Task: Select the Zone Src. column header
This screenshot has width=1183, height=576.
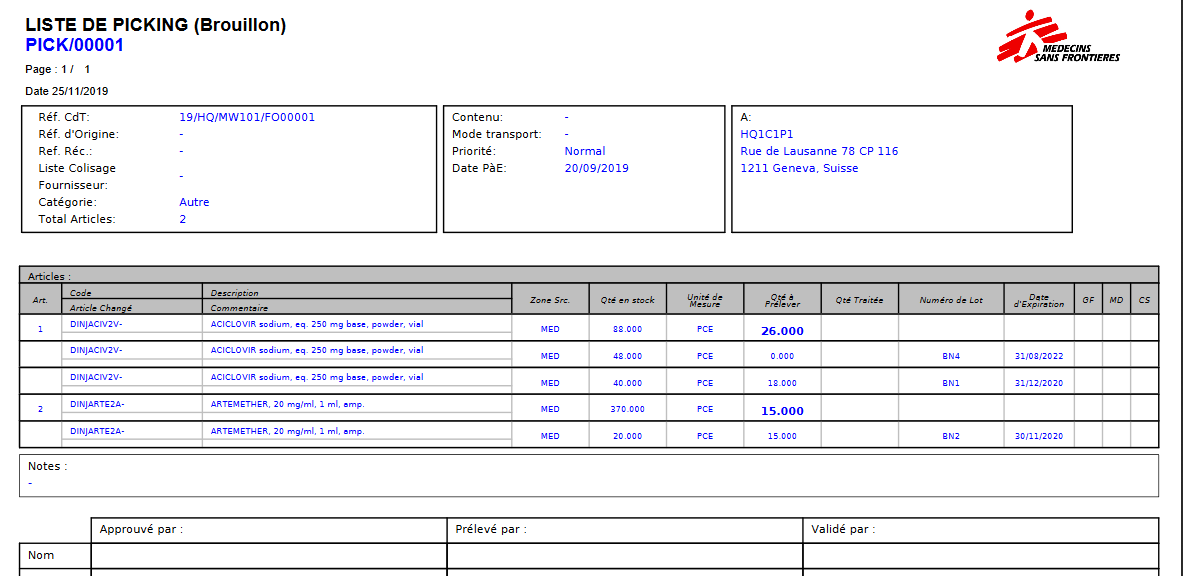Action: point(549,300)
